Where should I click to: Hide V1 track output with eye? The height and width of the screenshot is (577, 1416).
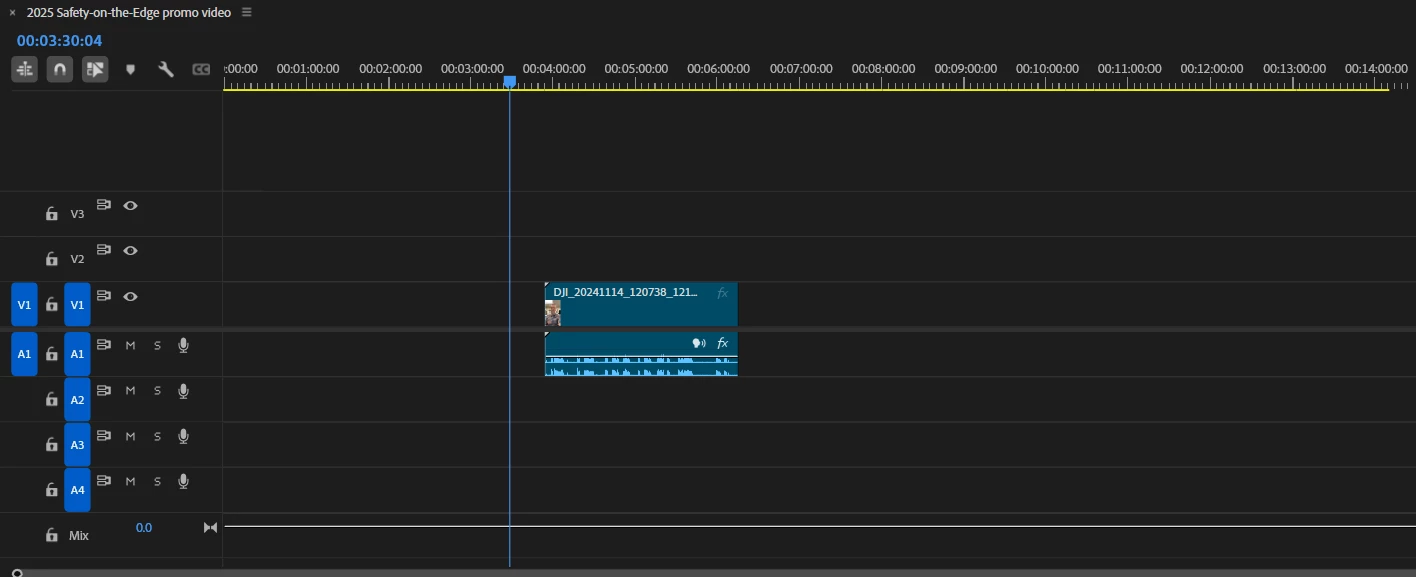tap(130, 296)
